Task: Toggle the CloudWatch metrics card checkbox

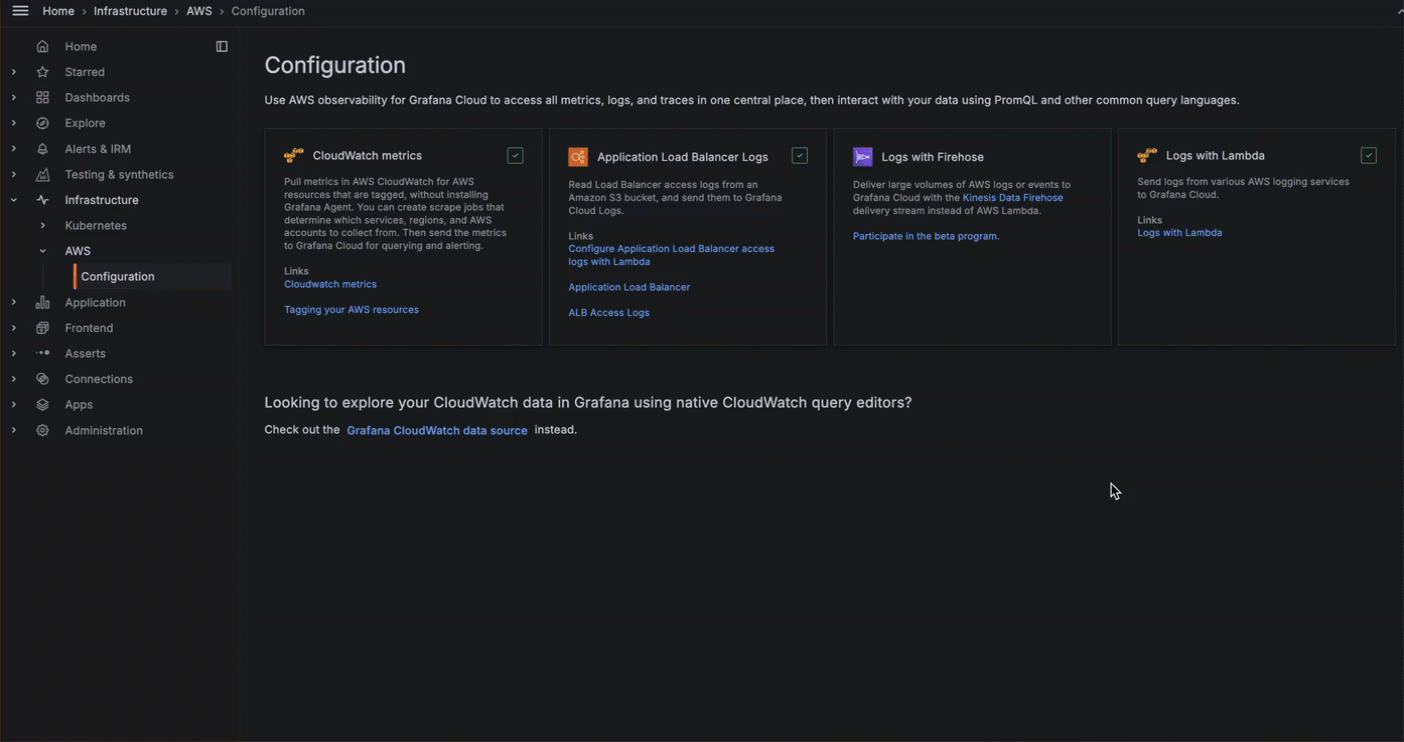Action: pyautogui.click(x=514, y=155)
